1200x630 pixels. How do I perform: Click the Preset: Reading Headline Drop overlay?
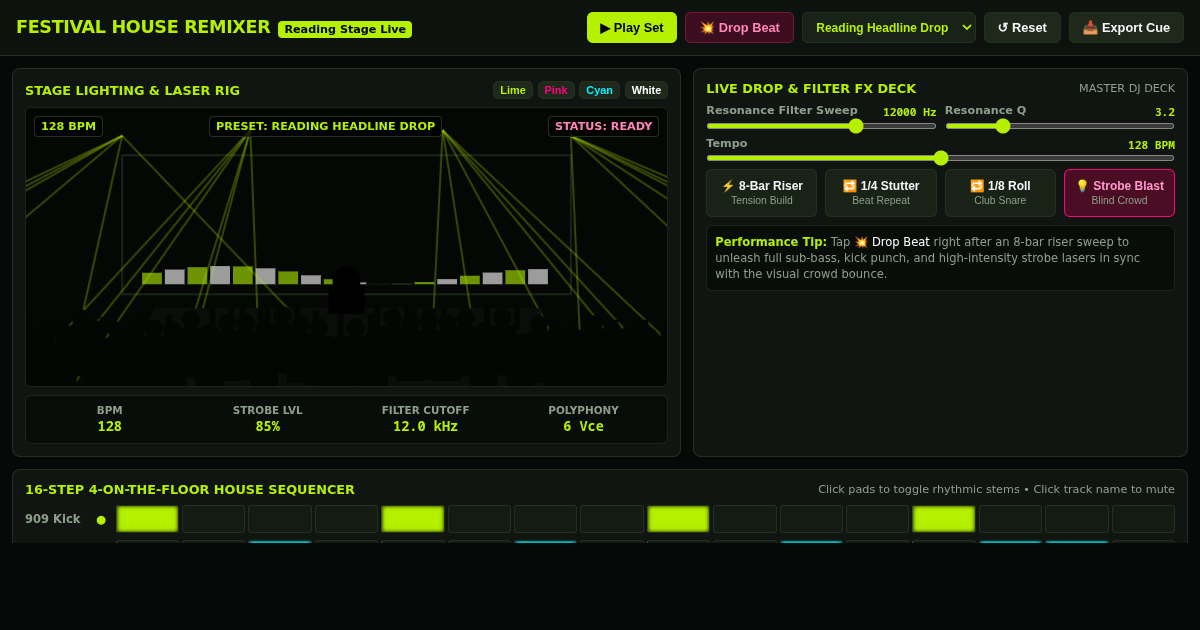tap(325, 126)
